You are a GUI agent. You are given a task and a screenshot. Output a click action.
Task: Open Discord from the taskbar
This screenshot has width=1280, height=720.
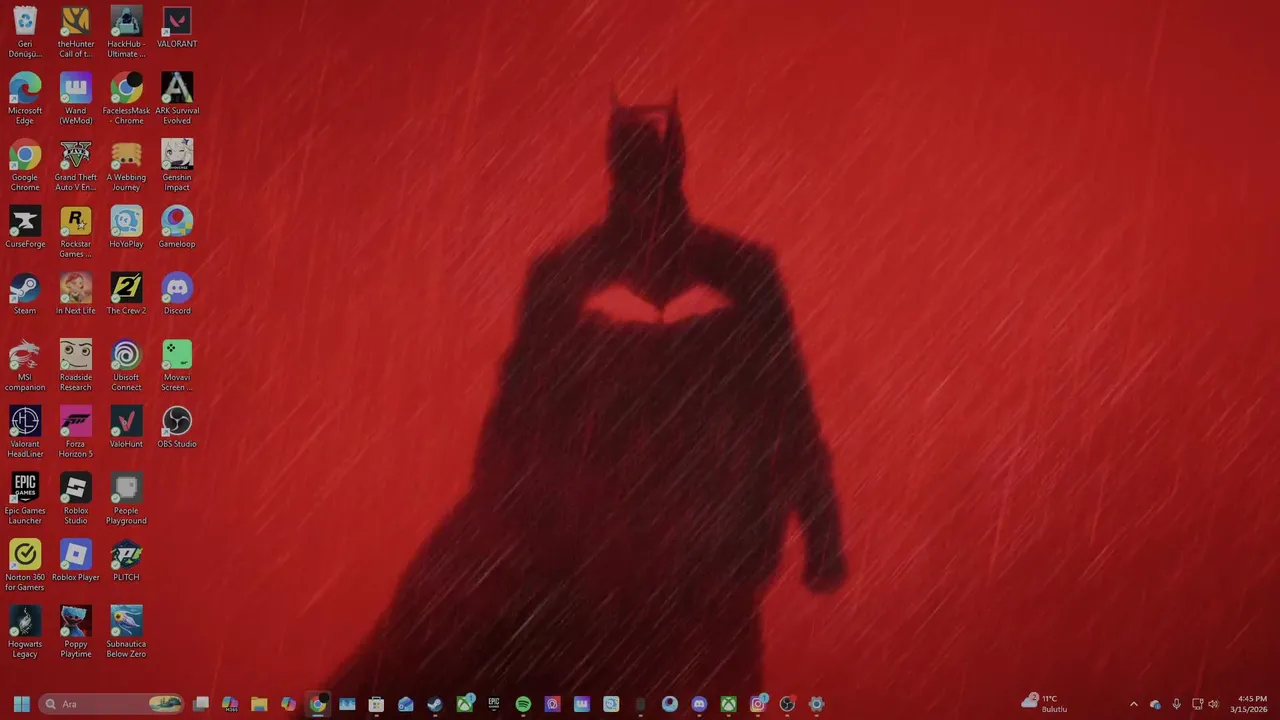pyautogui.click(x=699, y=704)
